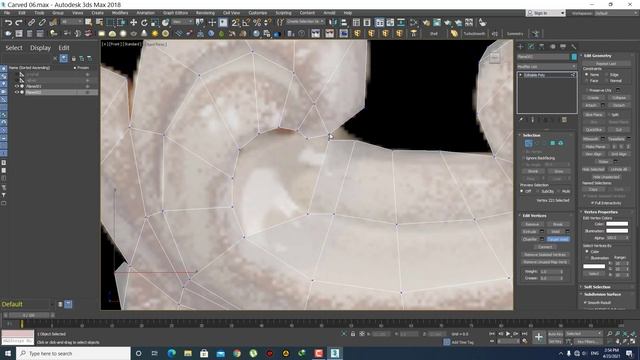Expand the Editable Poly stack entry

point(520,75)
